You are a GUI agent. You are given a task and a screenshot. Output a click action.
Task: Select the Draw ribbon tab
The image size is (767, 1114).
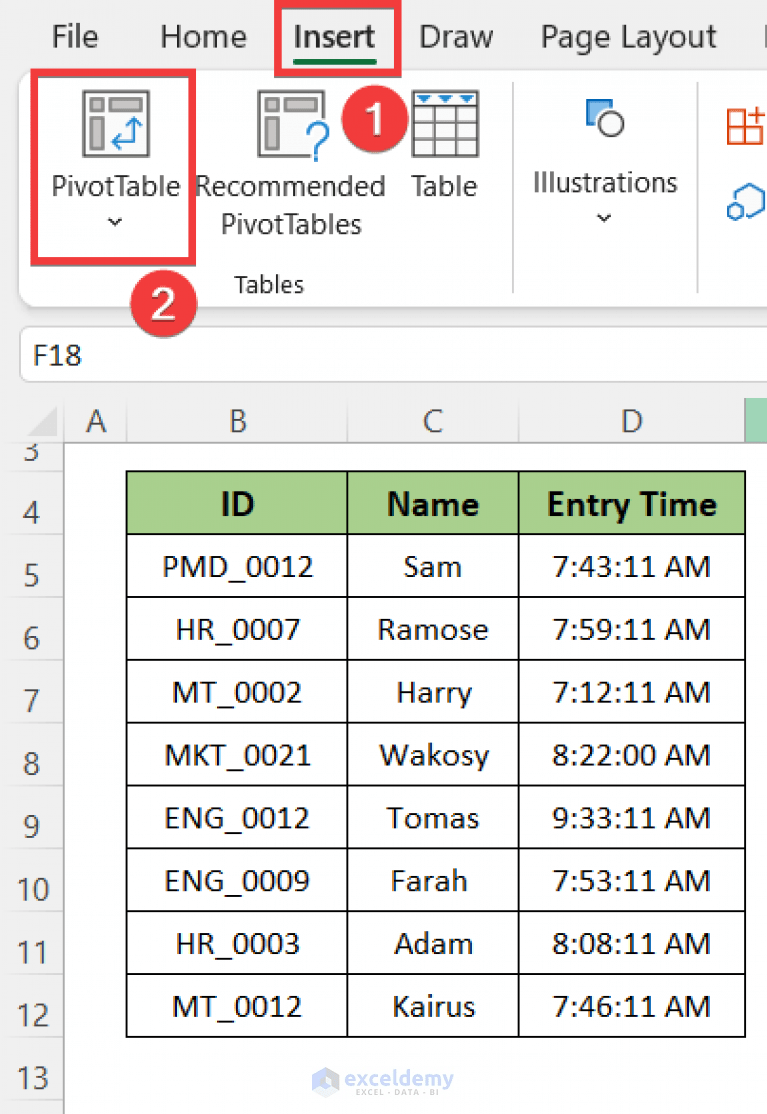coord(455,37)
